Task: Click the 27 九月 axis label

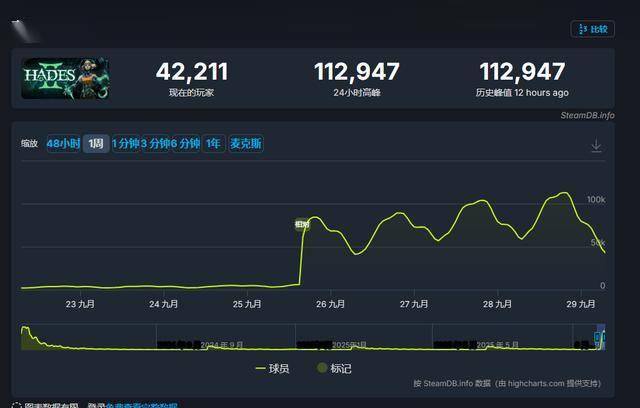Action: point(414,304)
